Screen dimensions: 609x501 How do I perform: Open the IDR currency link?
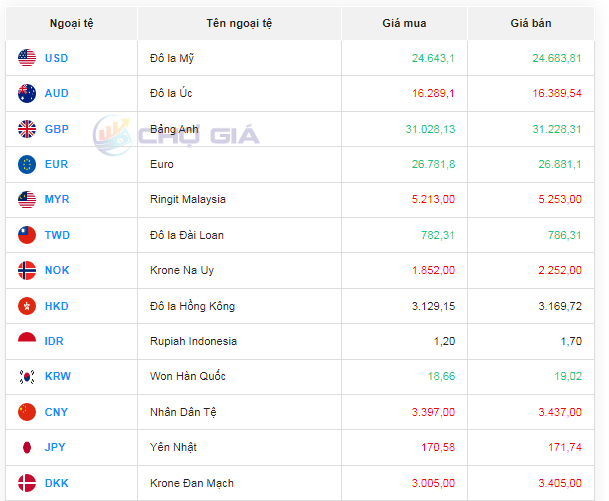(55, 341)
